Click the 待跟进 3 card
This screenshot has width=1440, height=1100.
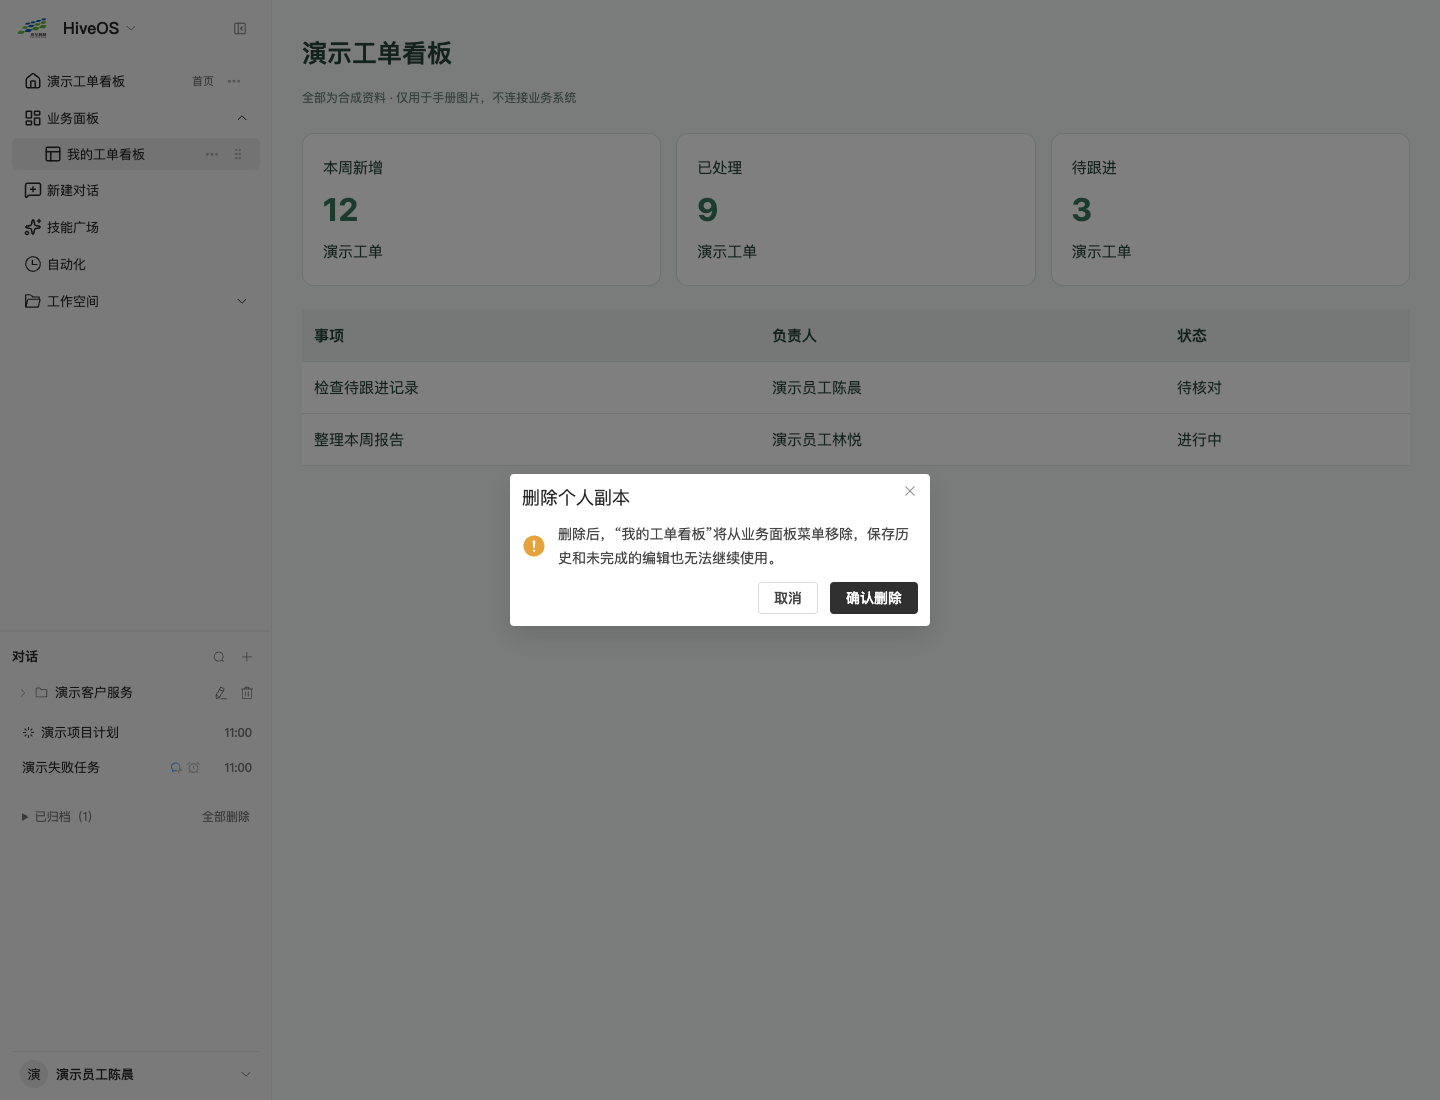point(1230,209)
